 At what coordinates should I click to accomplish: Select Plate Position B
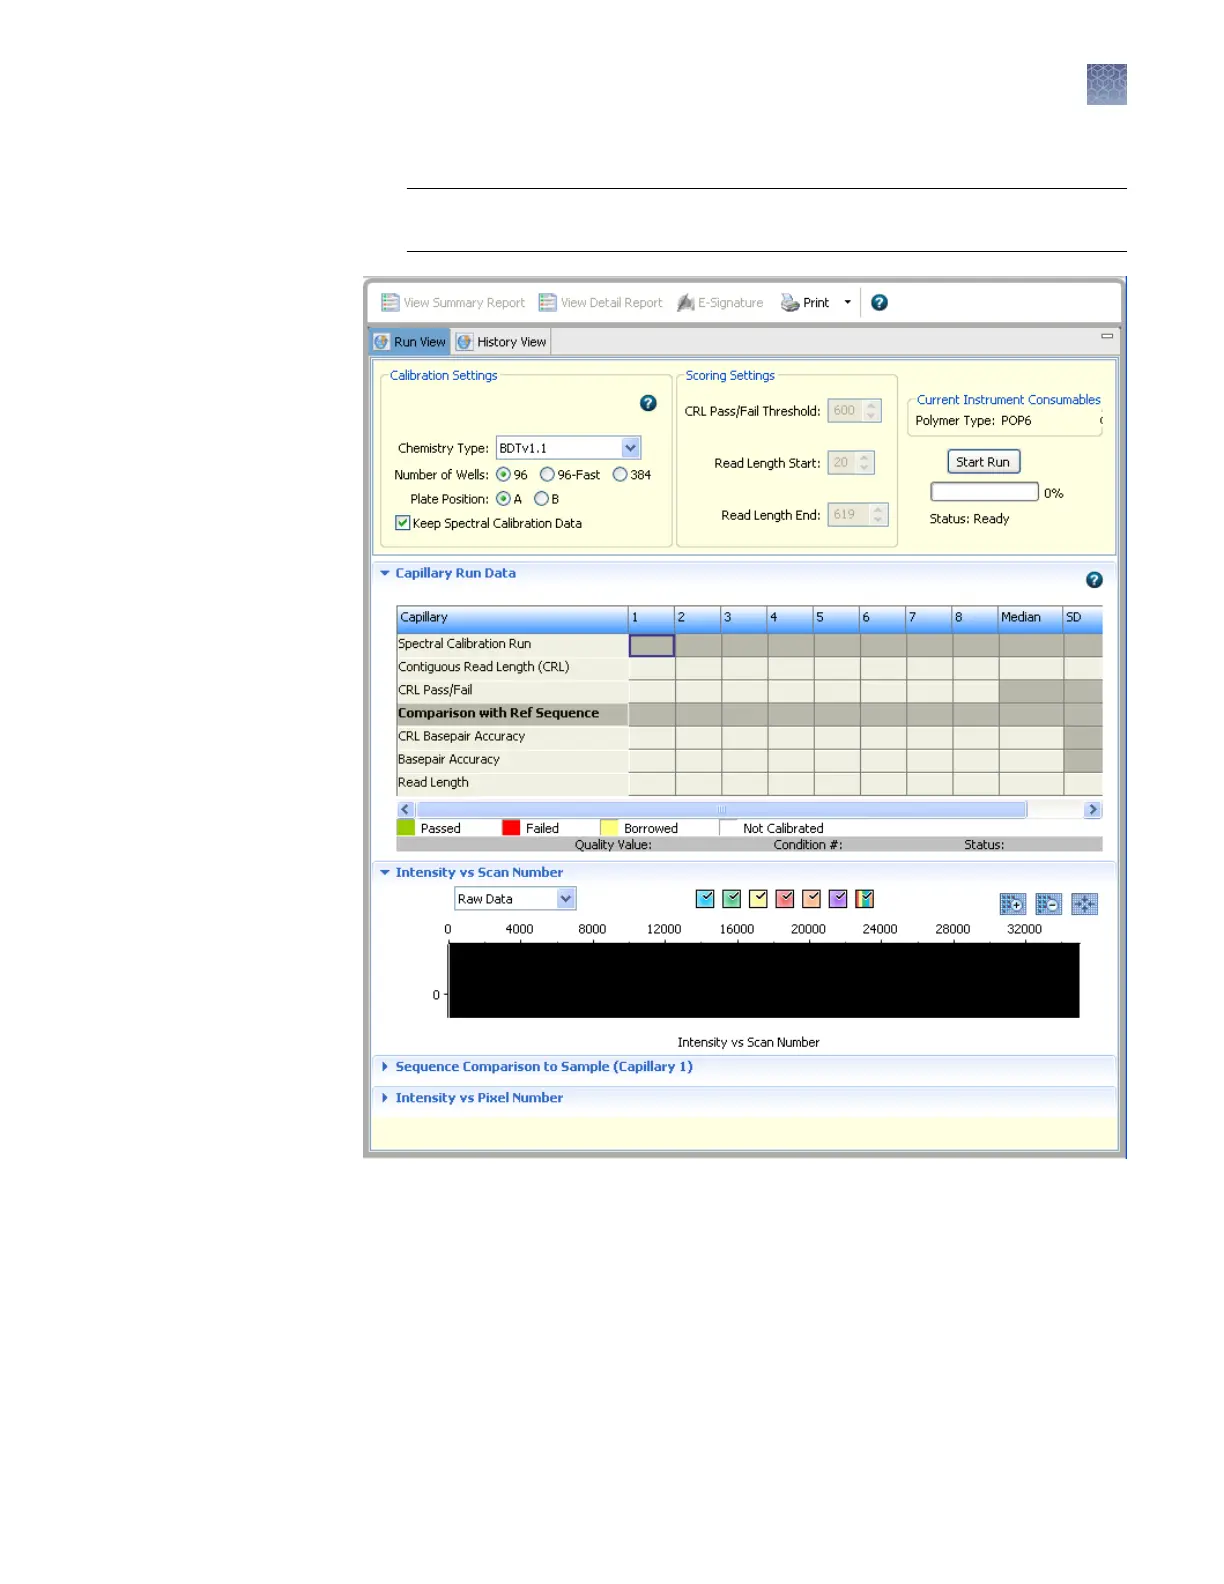(541, 499)
